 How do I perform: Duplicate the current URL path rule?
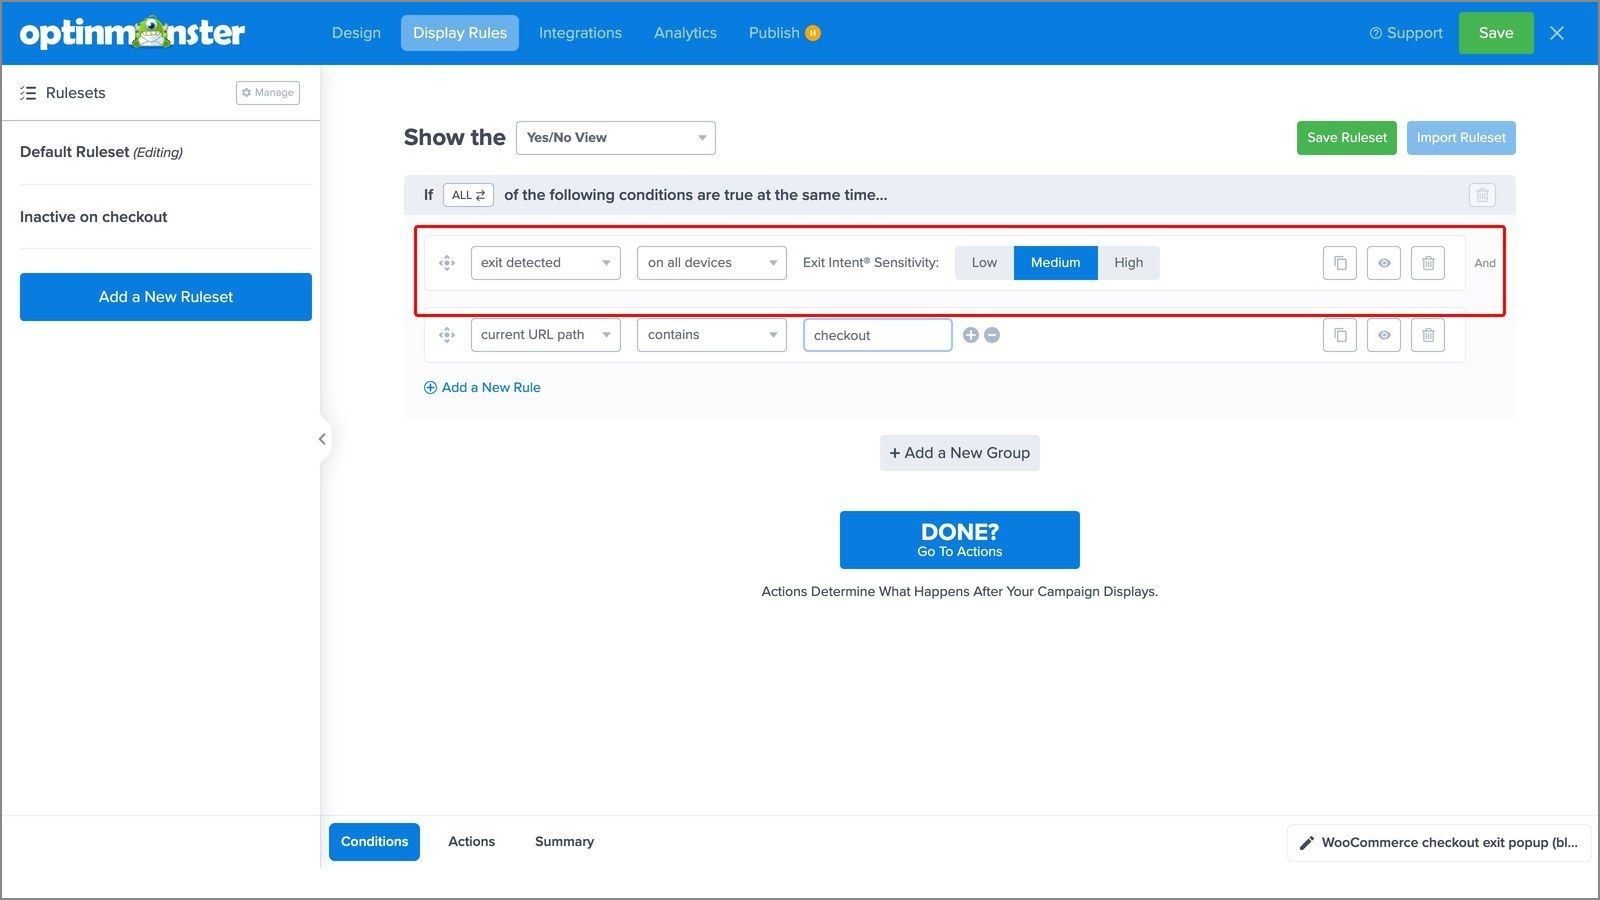pos(1340,335)
